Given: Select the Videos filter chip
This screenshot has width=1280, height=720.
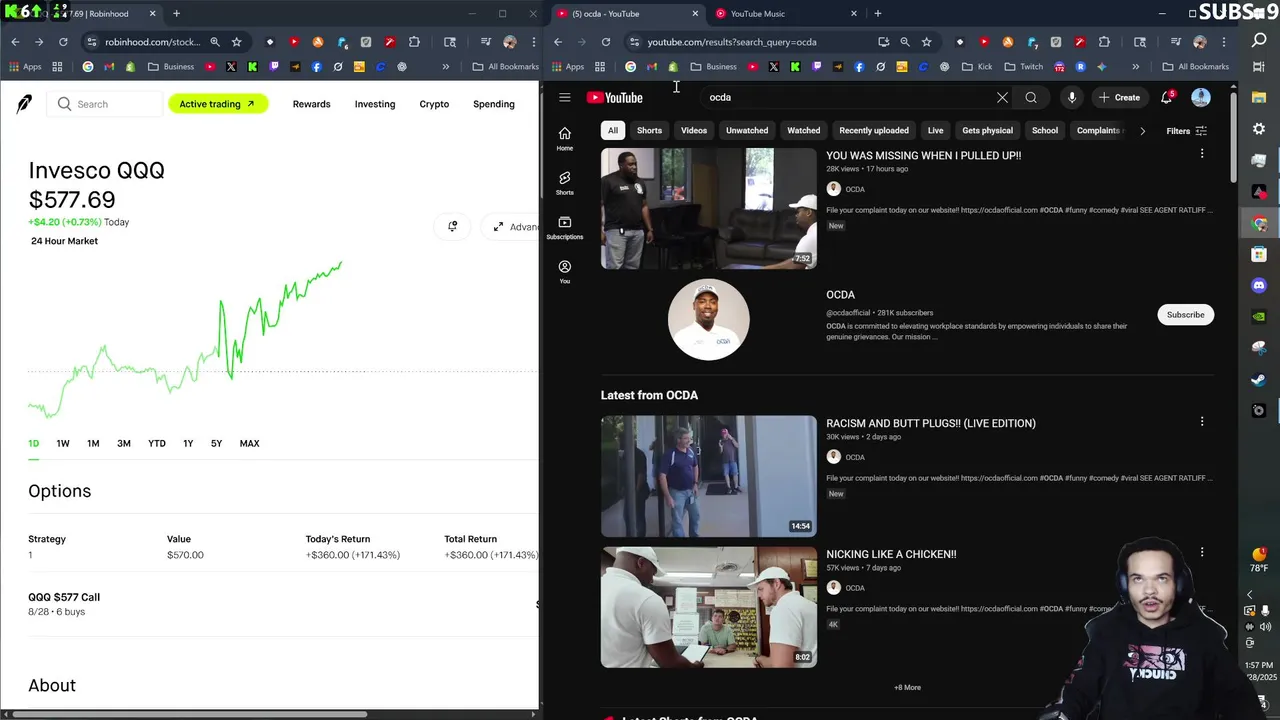Looking at the screenshot, I should click(x=694, y=131).
